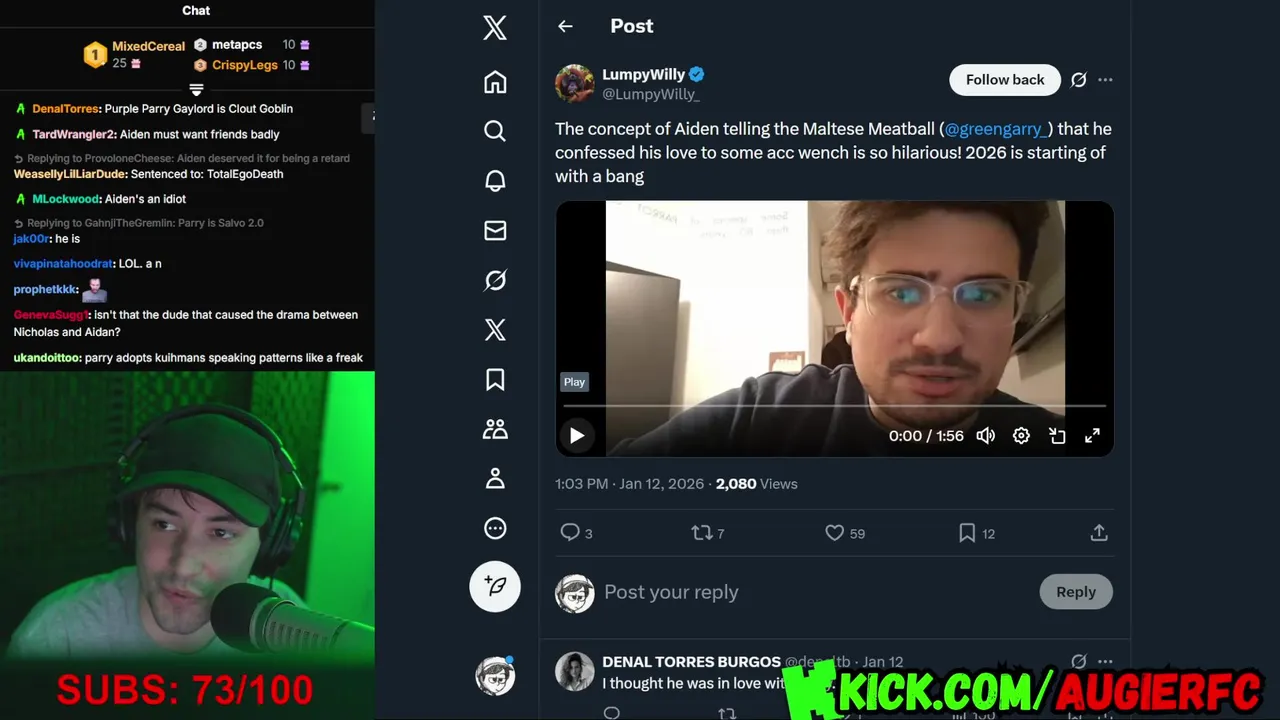Go back using the arrow
The height and width of the screenshot is (720, 1280).
point(566,26)
